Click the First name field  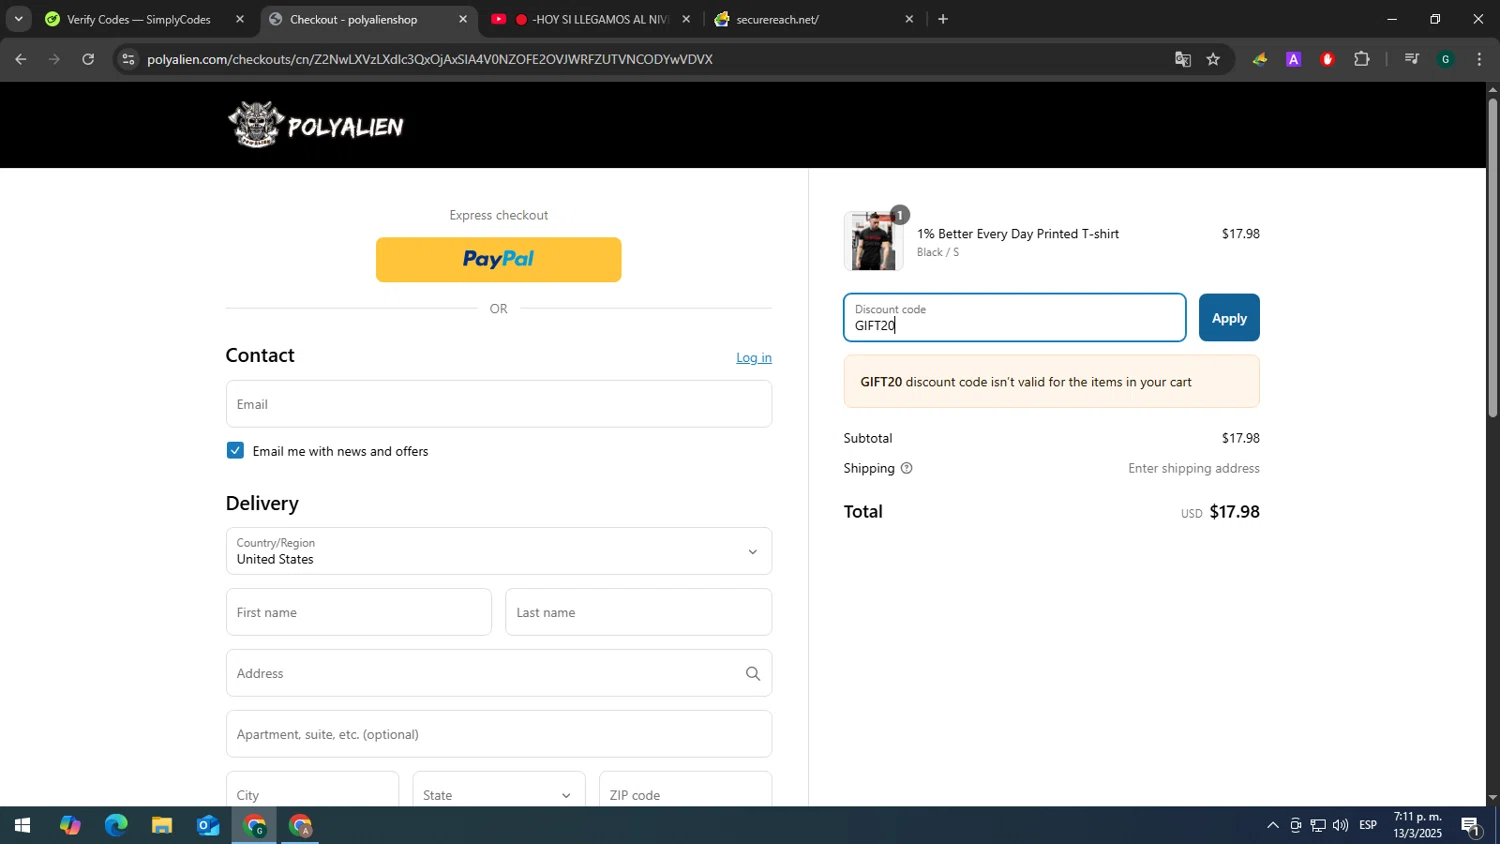[358, 612]
